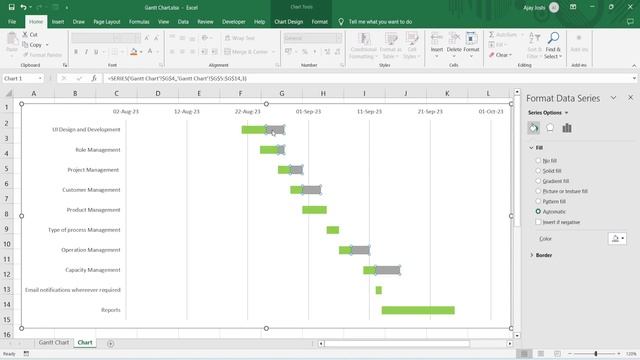Click the macro record icon in status bar
This screenshot has height=360, width=640.
pos(26,353)
